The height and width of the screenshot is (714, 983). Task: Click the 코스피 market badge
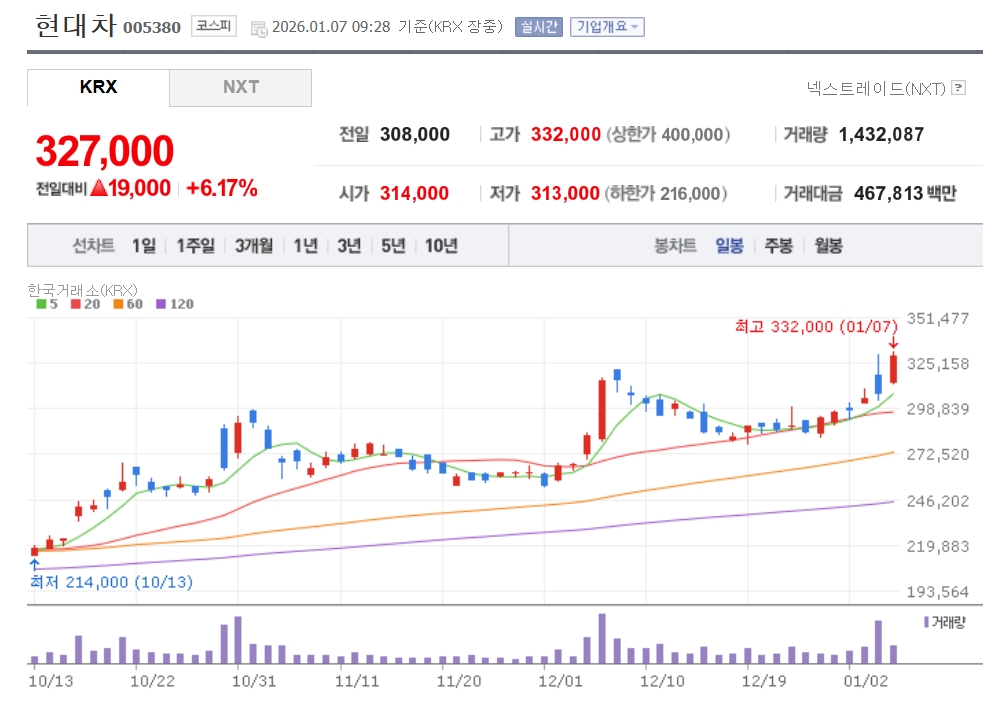[x=214, y=26]
